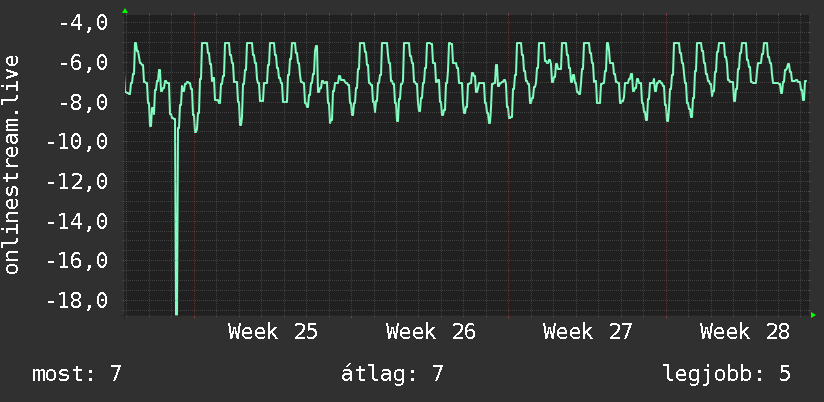Image resolution: width=824 pixels, height=402 pixels.
Task: Click the onlinestream.live vertical axis title
Action: [12, 164]
